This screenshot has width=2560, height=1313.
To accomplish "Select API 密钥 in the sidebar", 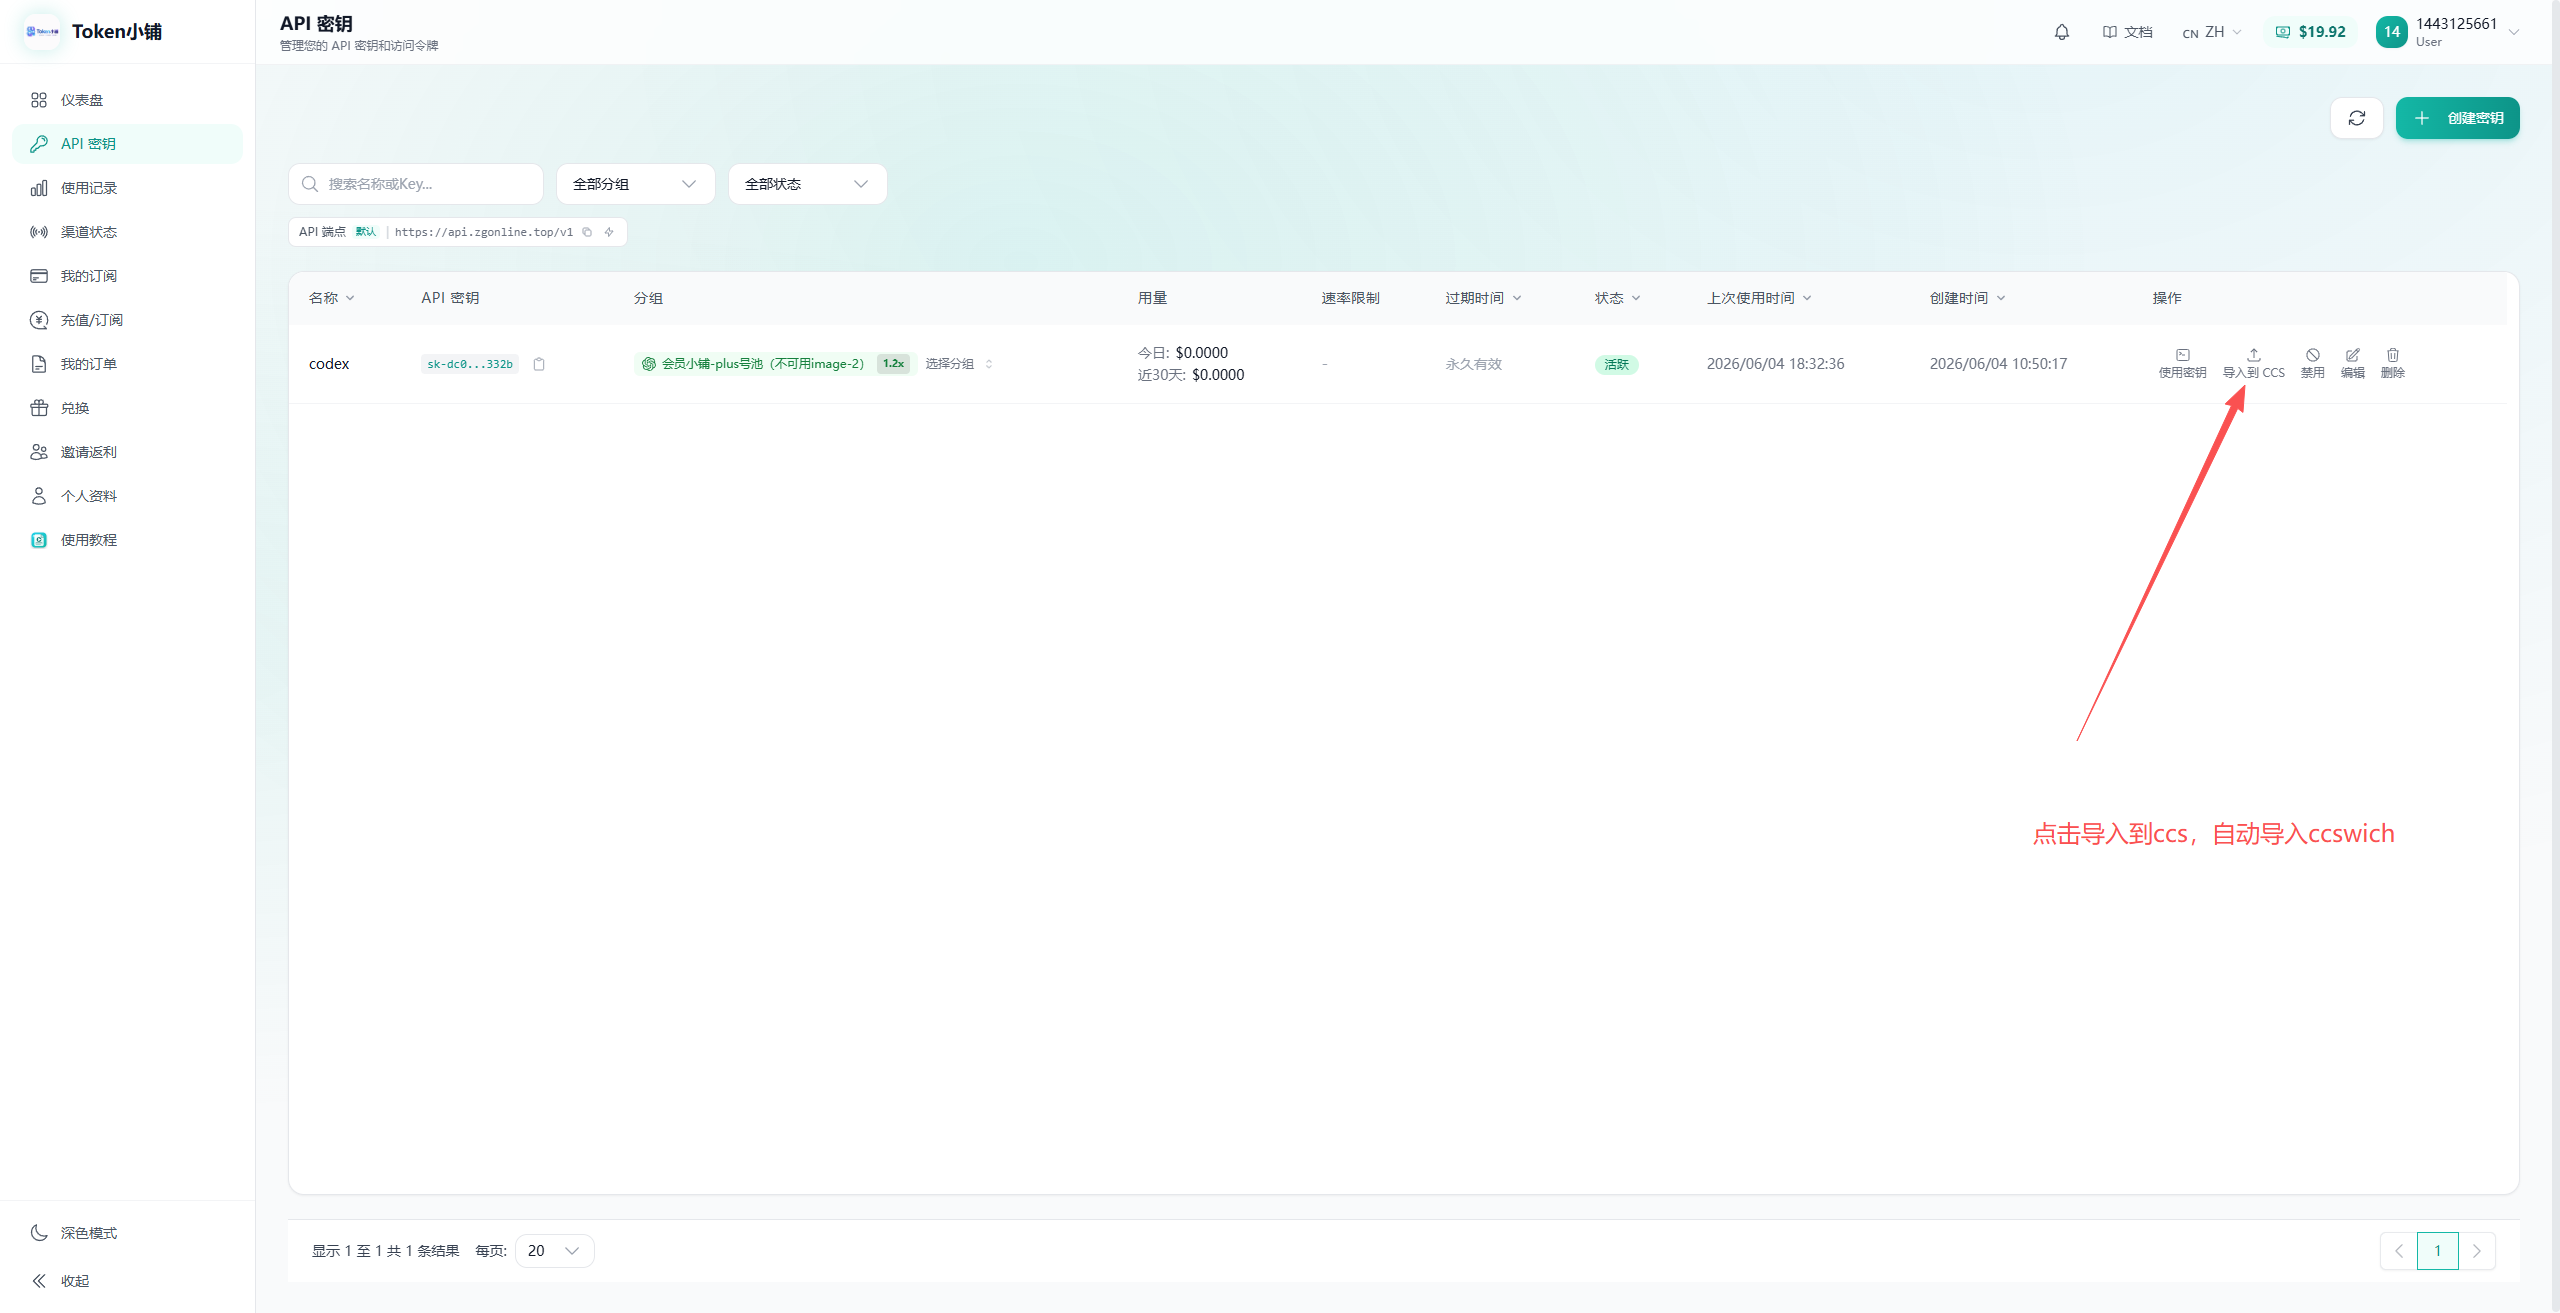I will (x=127, y=144).
